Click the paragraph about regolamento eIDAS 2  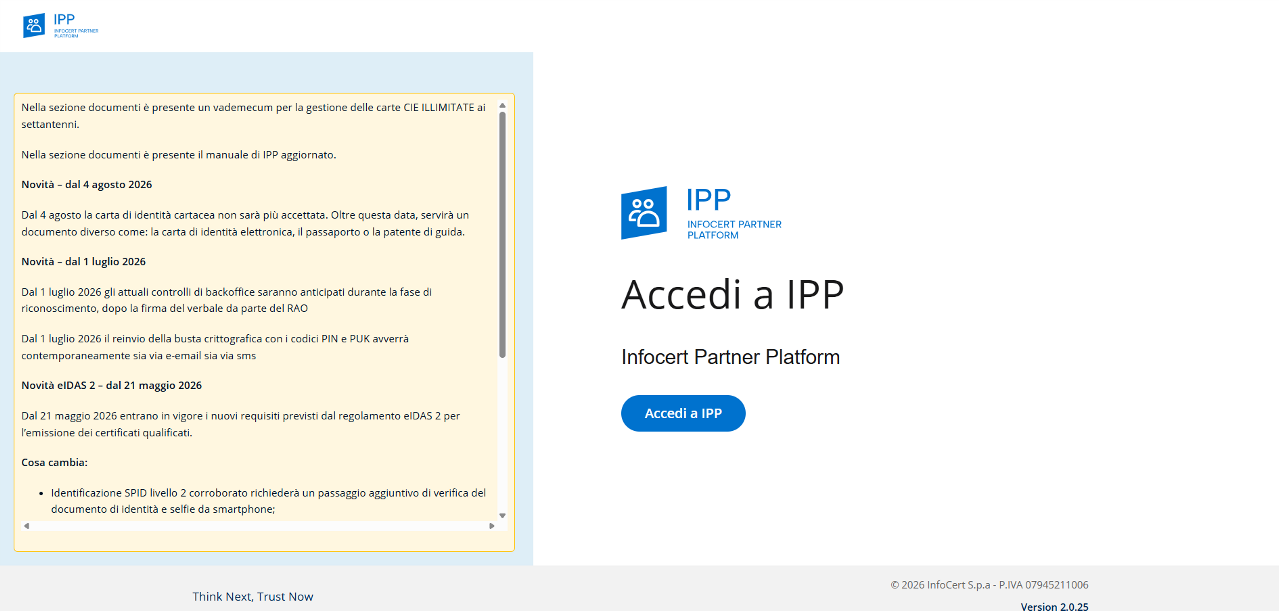240,423
